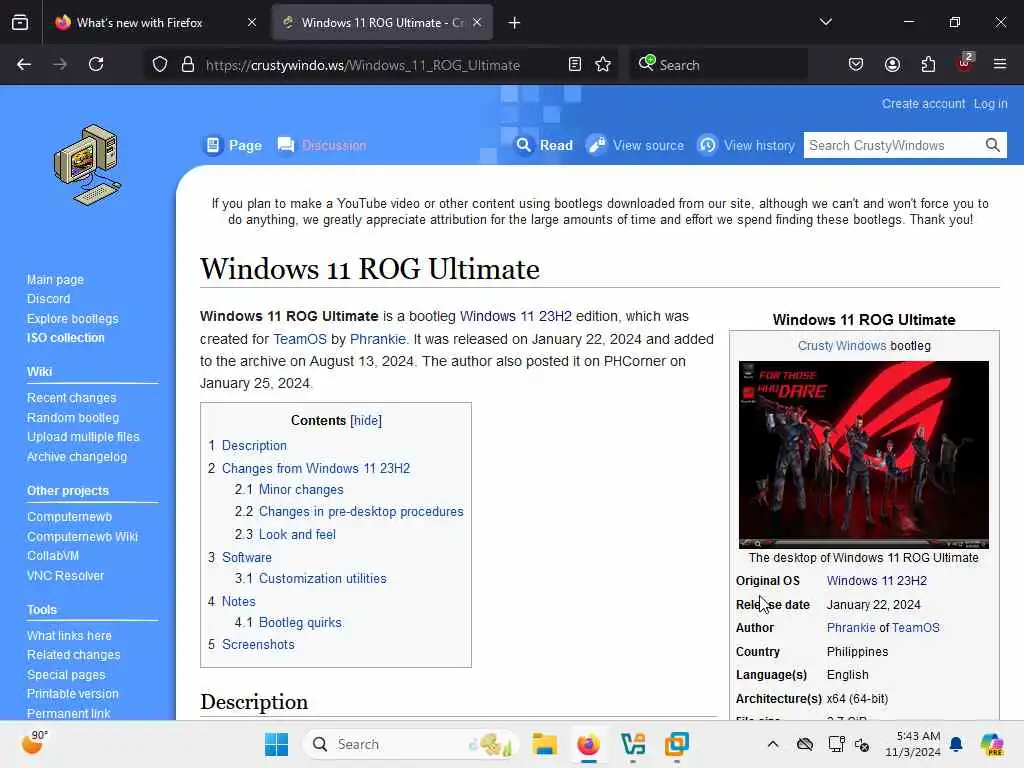This screenshot has height=768, width=1024.
Task: Click the Firefox toolbar Search box
Action: click(x=718, y=65)
